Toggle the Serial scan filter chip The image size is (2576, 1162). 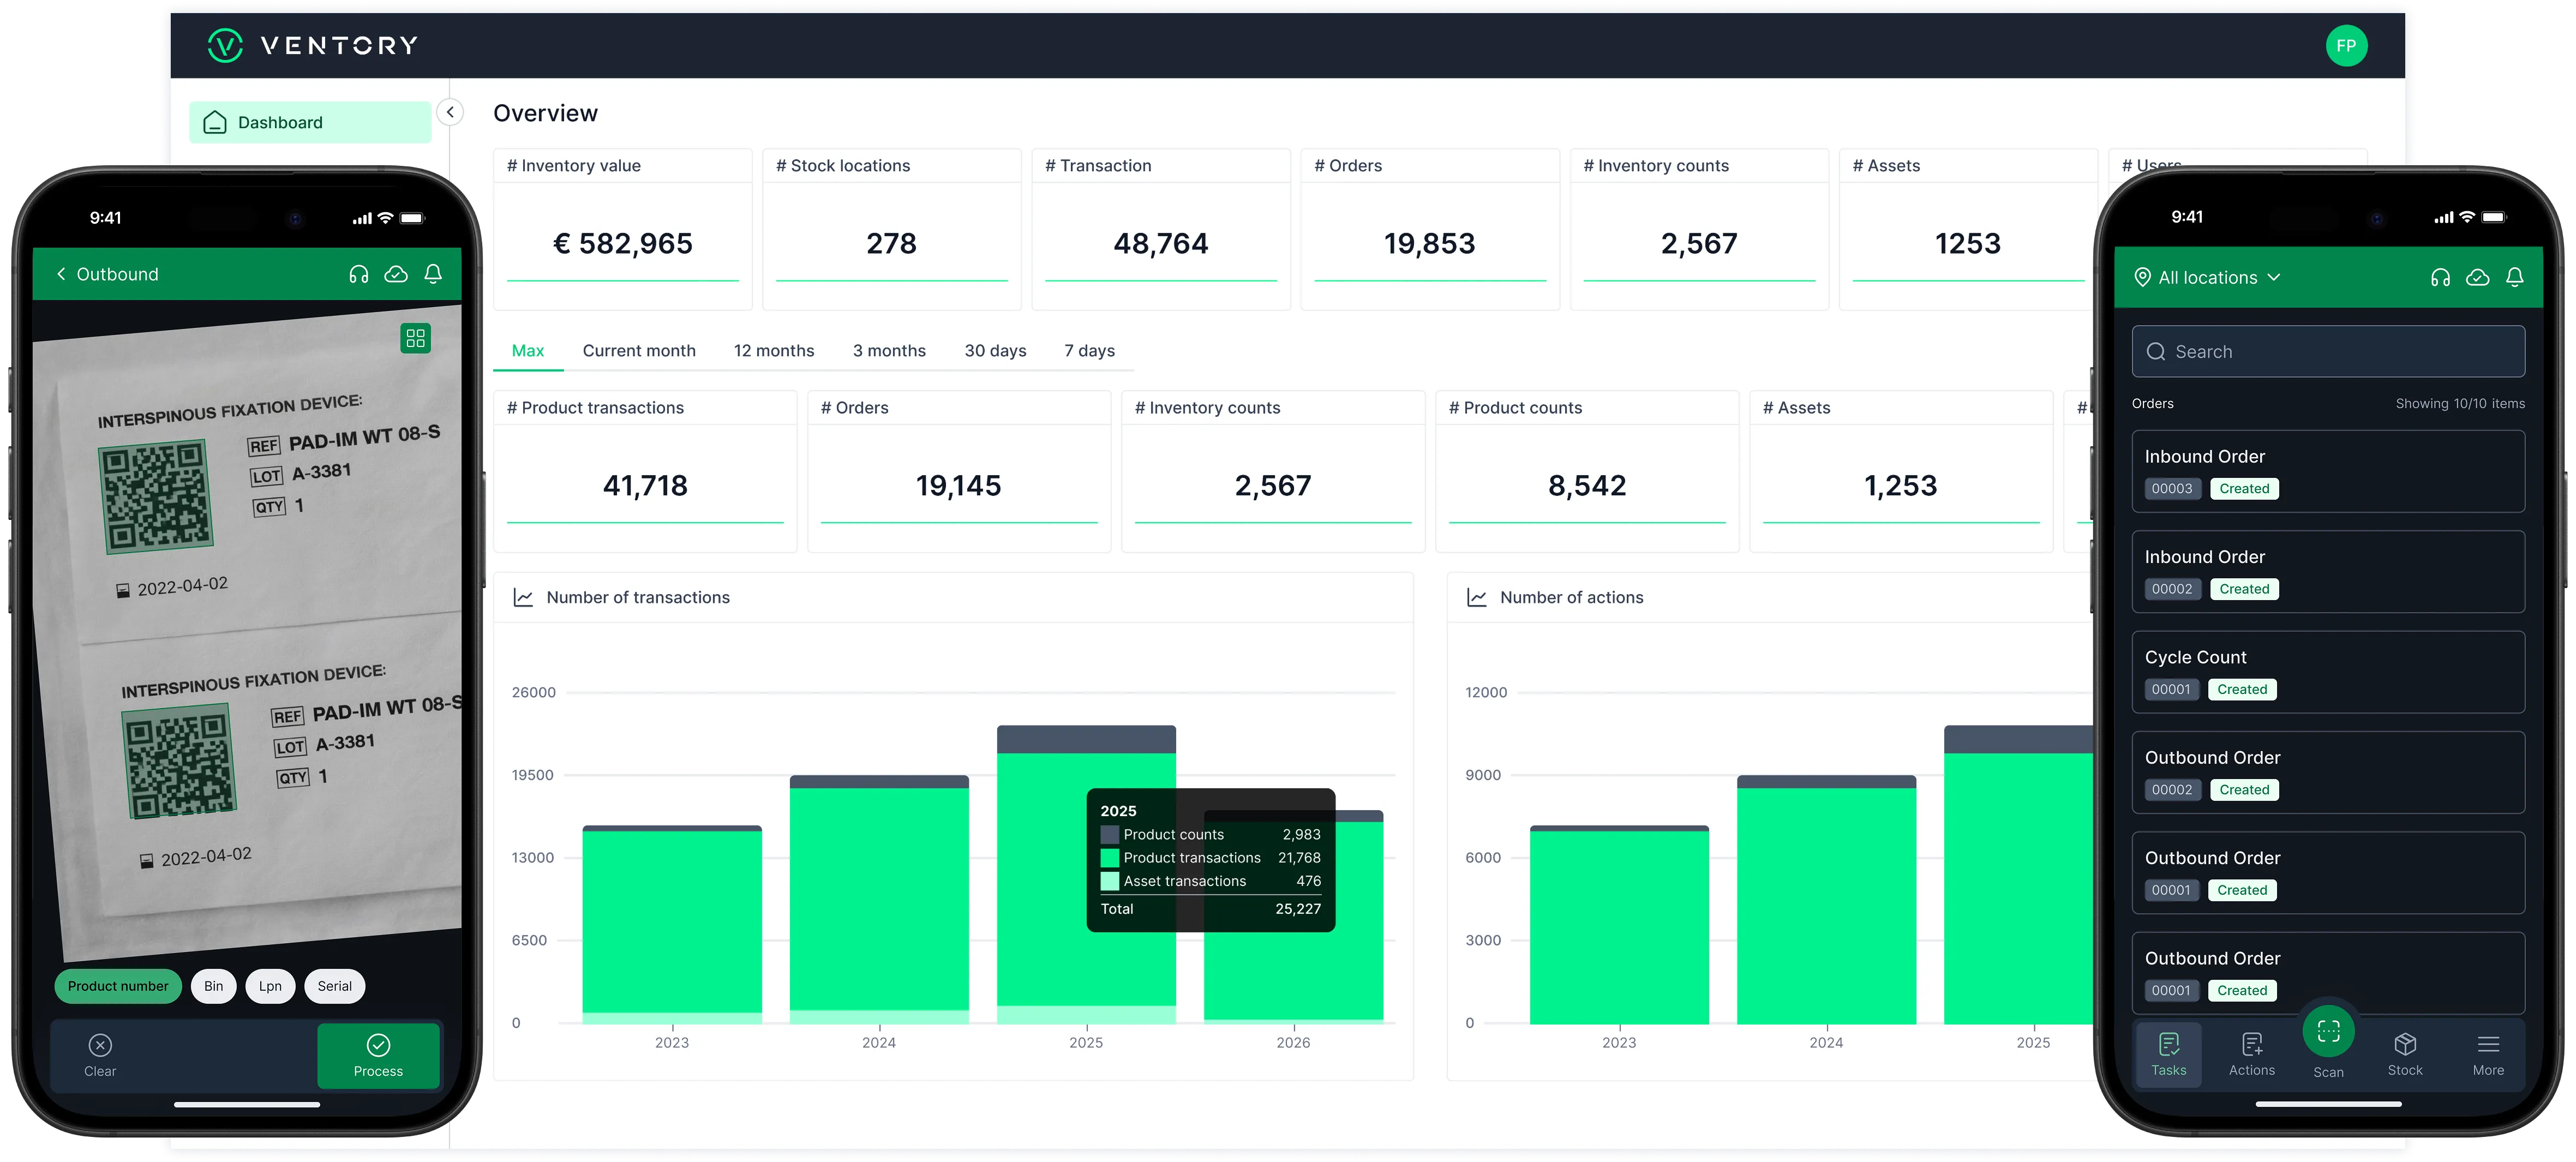(x=335, y=986)
